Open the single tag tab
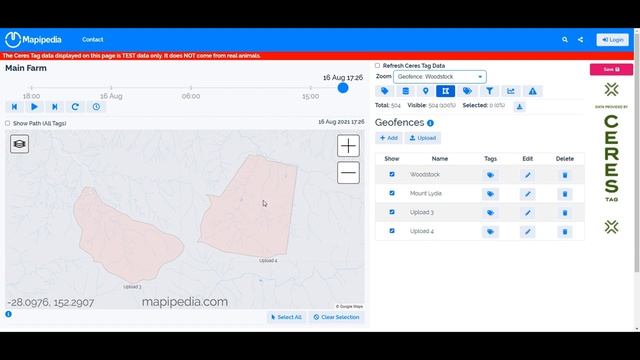 point(384,91)
